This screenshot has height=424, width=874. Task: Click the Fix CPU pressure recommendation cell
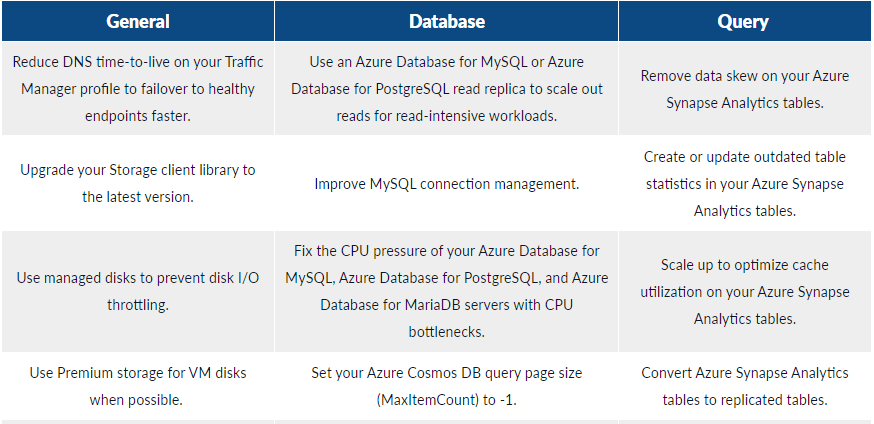tap(446, 291)
